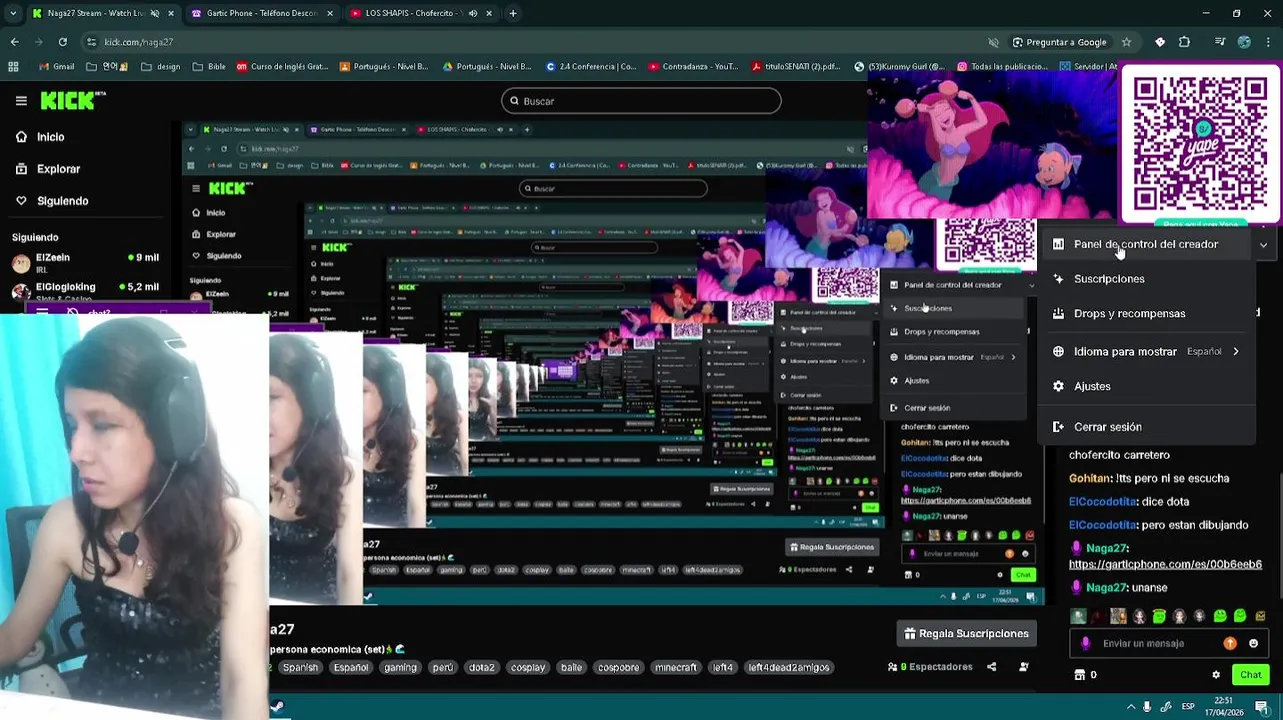The height and width of the screenshot is (720, 1283).
Task: Open the Gmail bookmark
Action: [56, 67]
